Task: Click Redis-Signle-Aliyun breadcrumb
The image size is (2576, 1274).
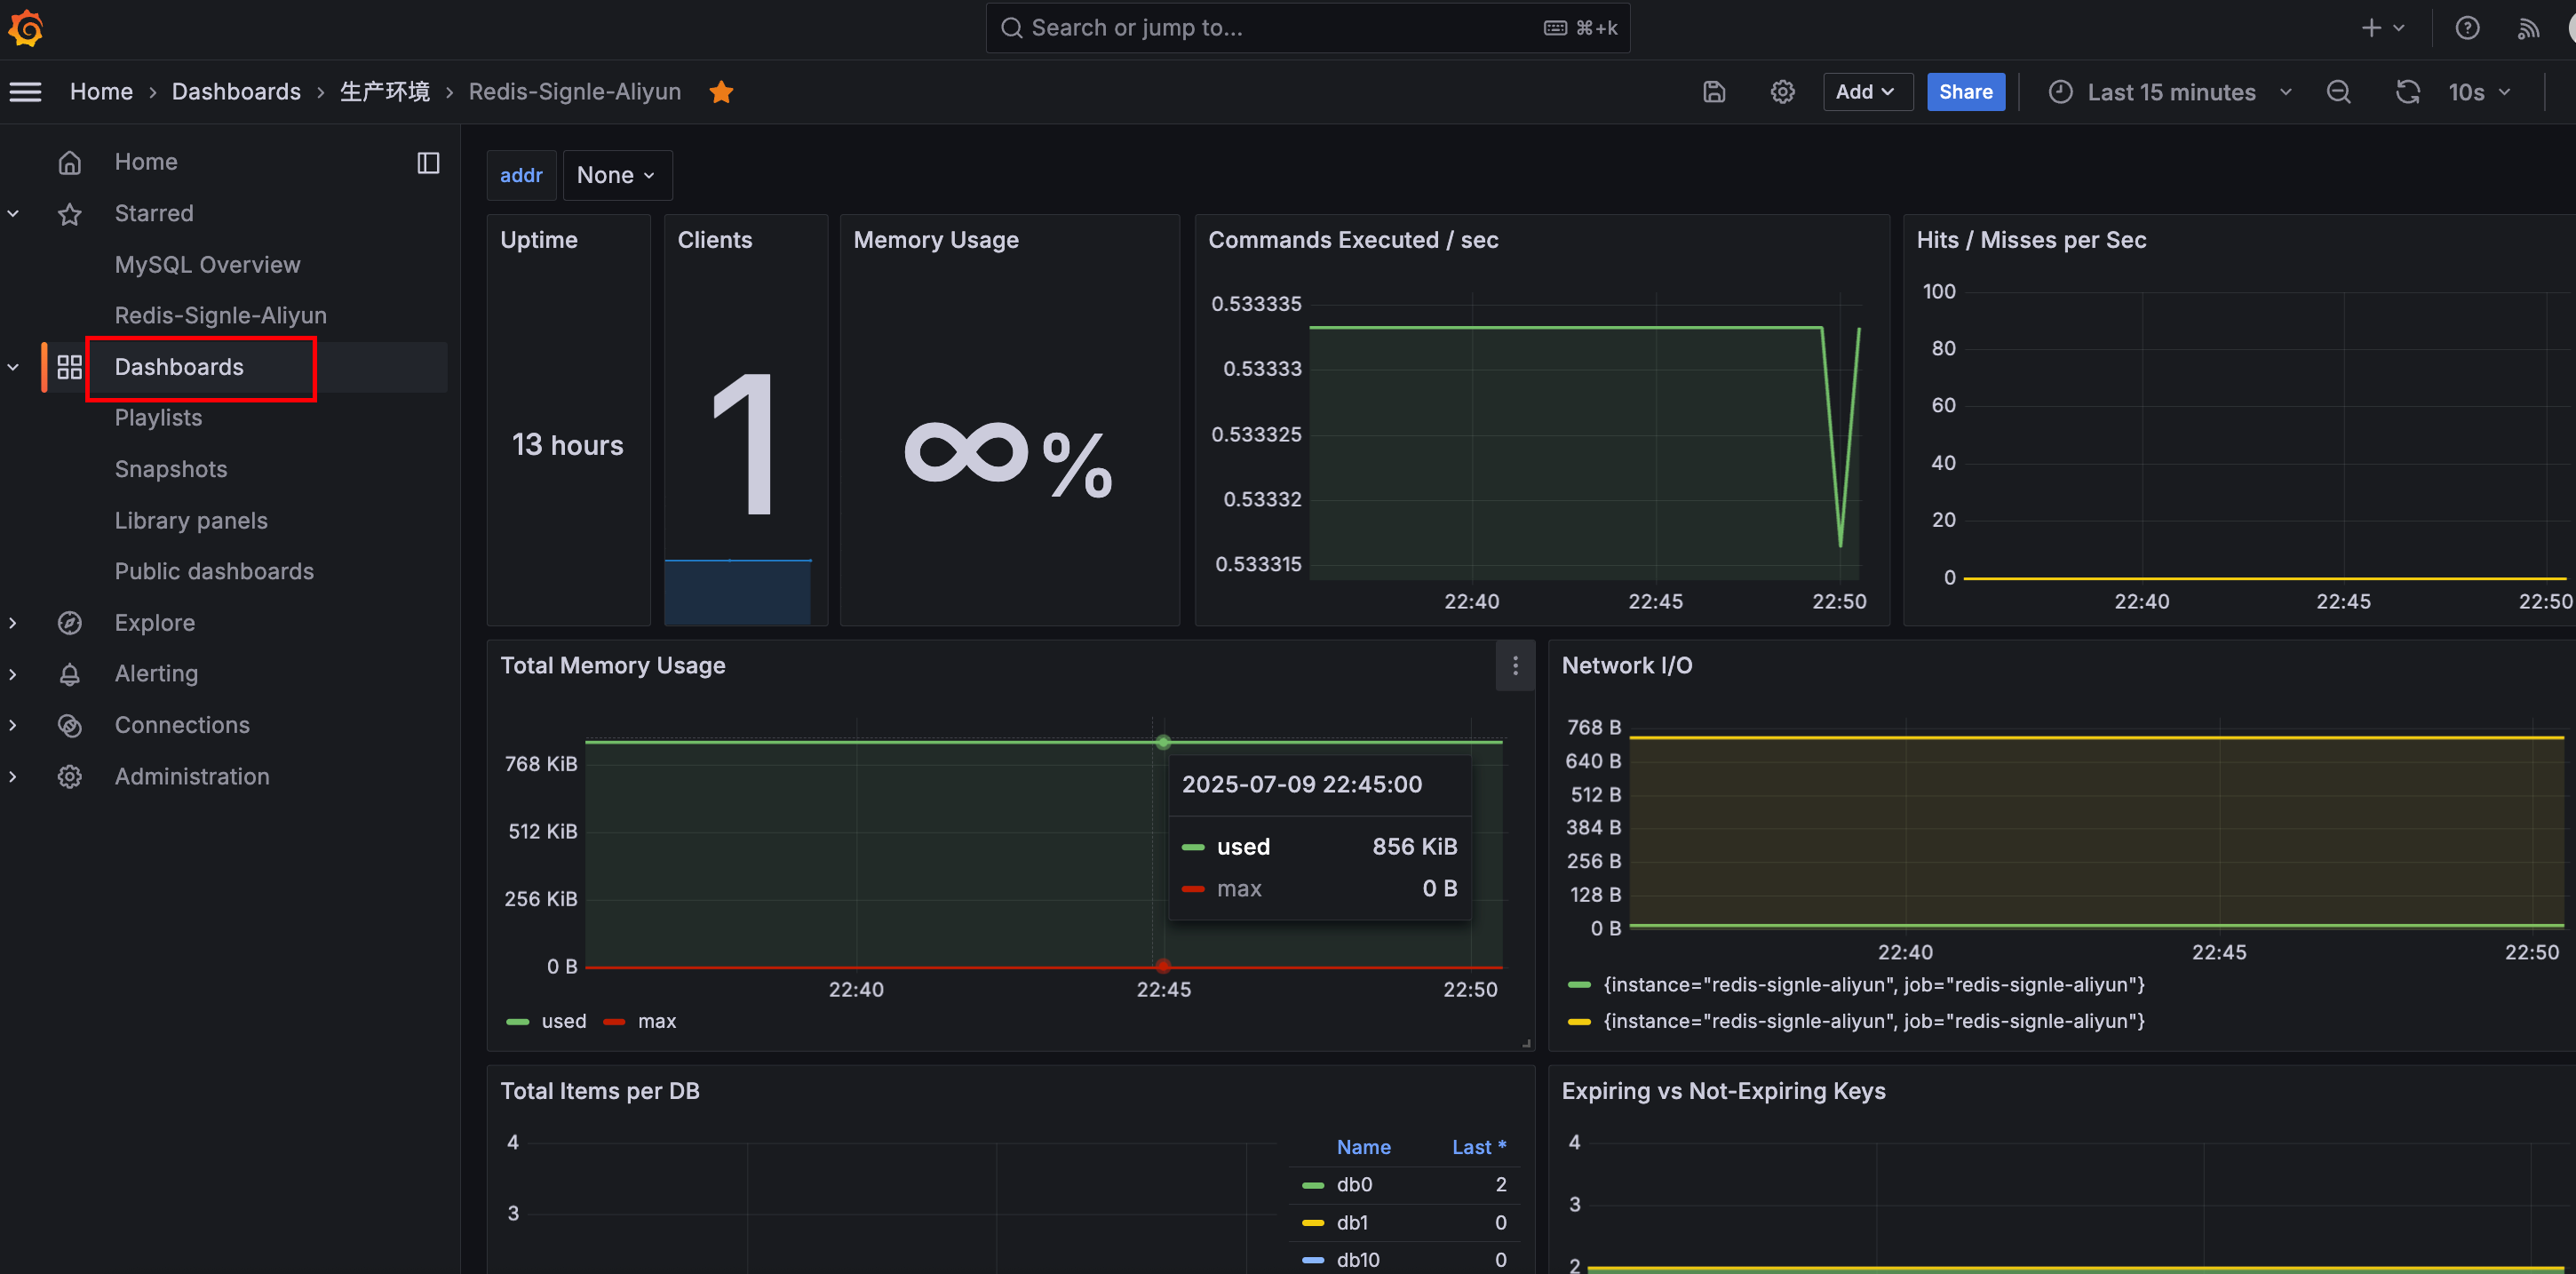Action: pos(575,92)
